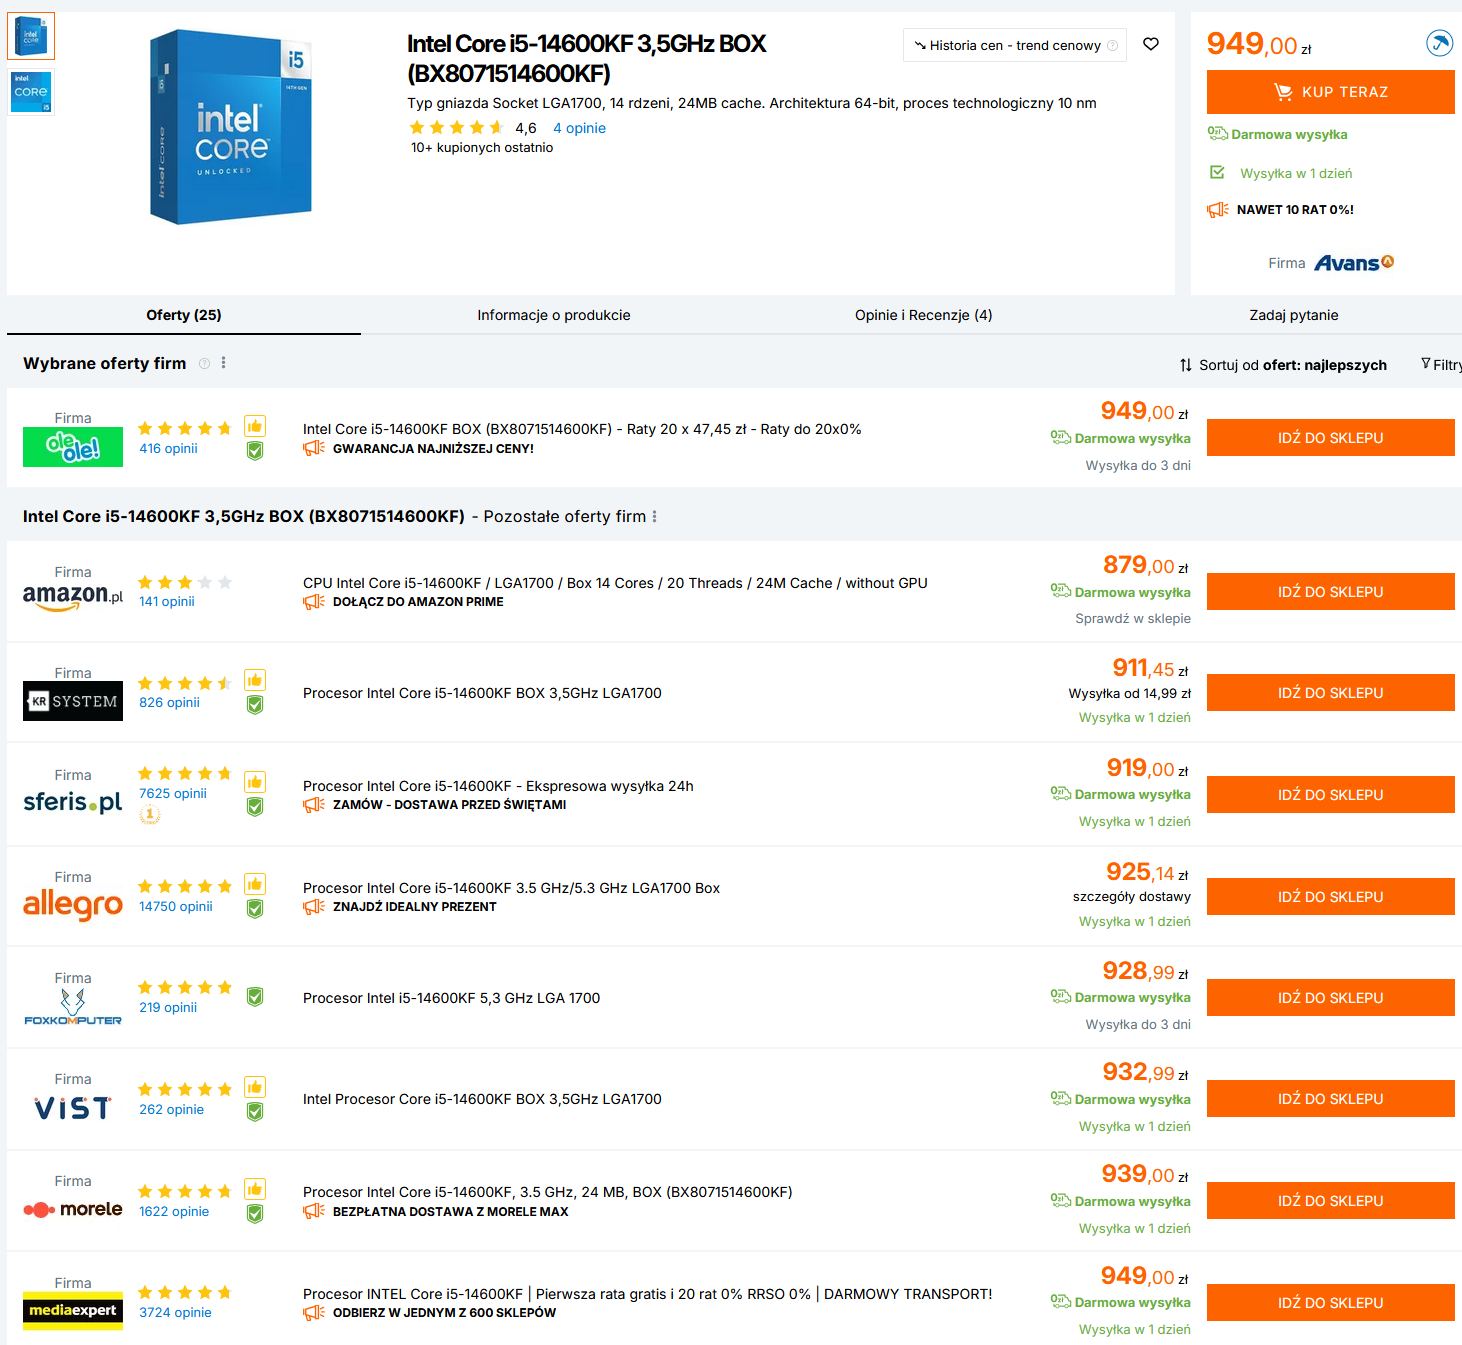The height and width of the screenshot is (1345, 1462).
Task: Click thumbs-up badge in KR System offer
Action: (x=255, y=680)
